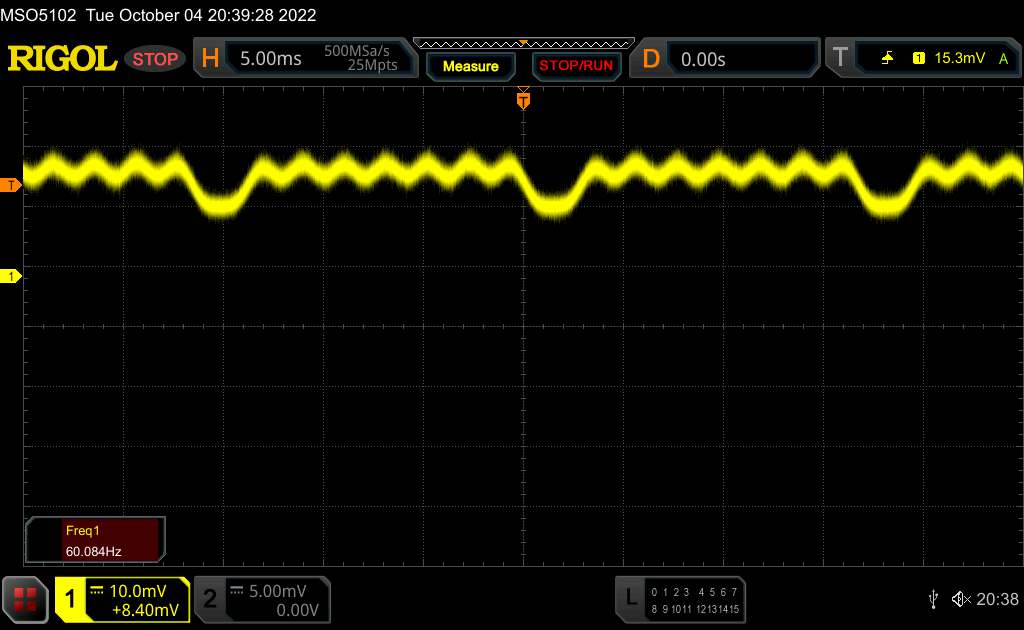This screenshot has height=630, width=1024.
Task: Open the 15.3mV trigger level setting
Action: (x=957, y=59)
